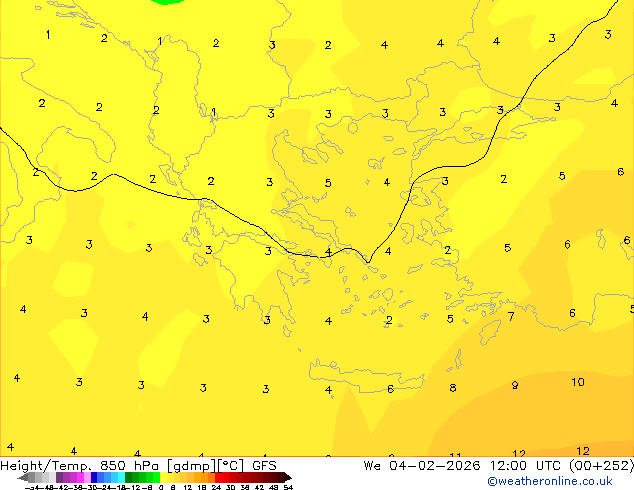Click the temperature value '9' on the map
The height and width of the screenshot is (490, 634).
pos(515,385)
